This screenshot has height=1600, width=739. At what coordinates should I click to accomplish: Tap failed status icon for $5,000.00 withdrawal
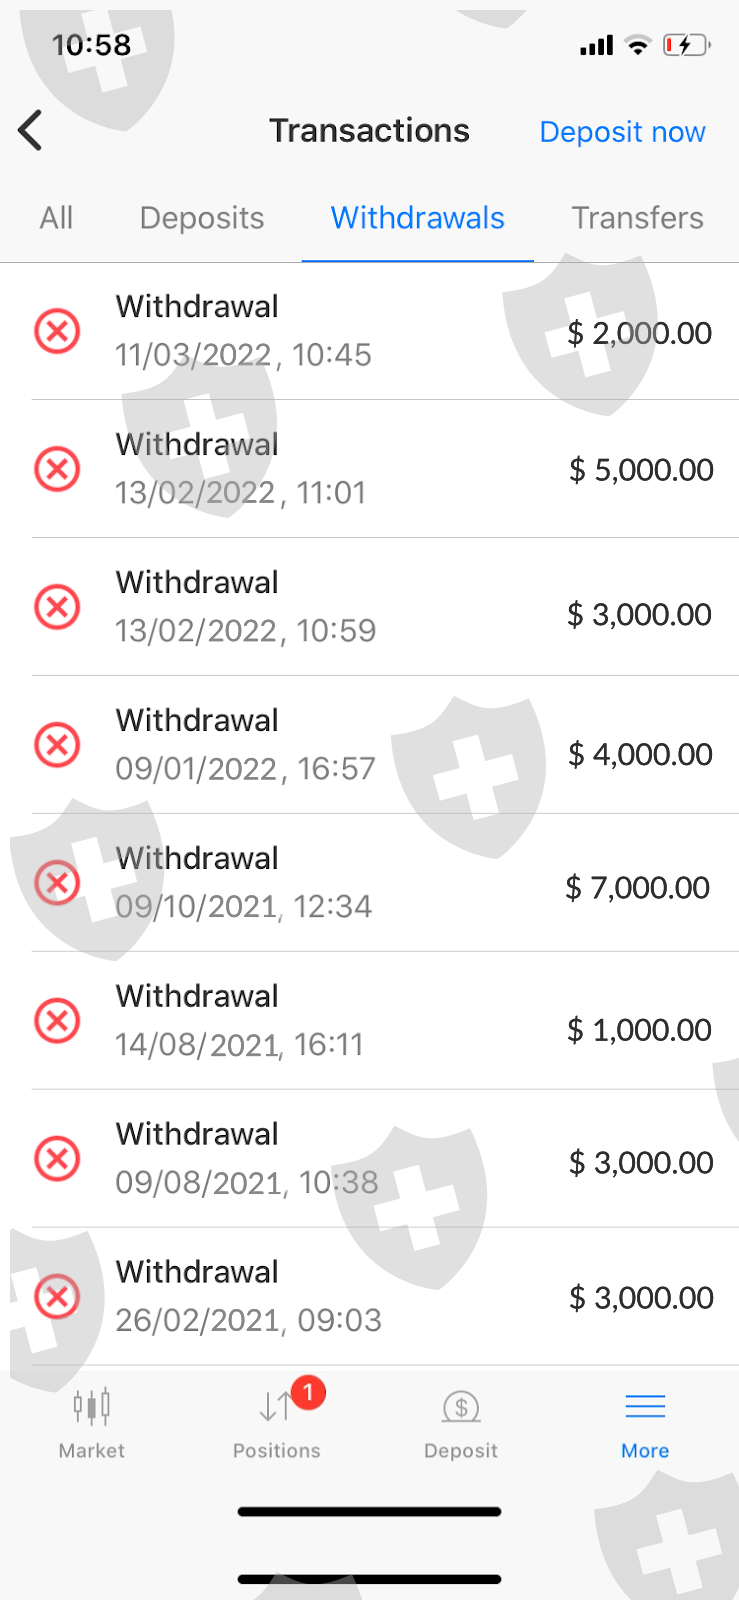tap(58, 469)
